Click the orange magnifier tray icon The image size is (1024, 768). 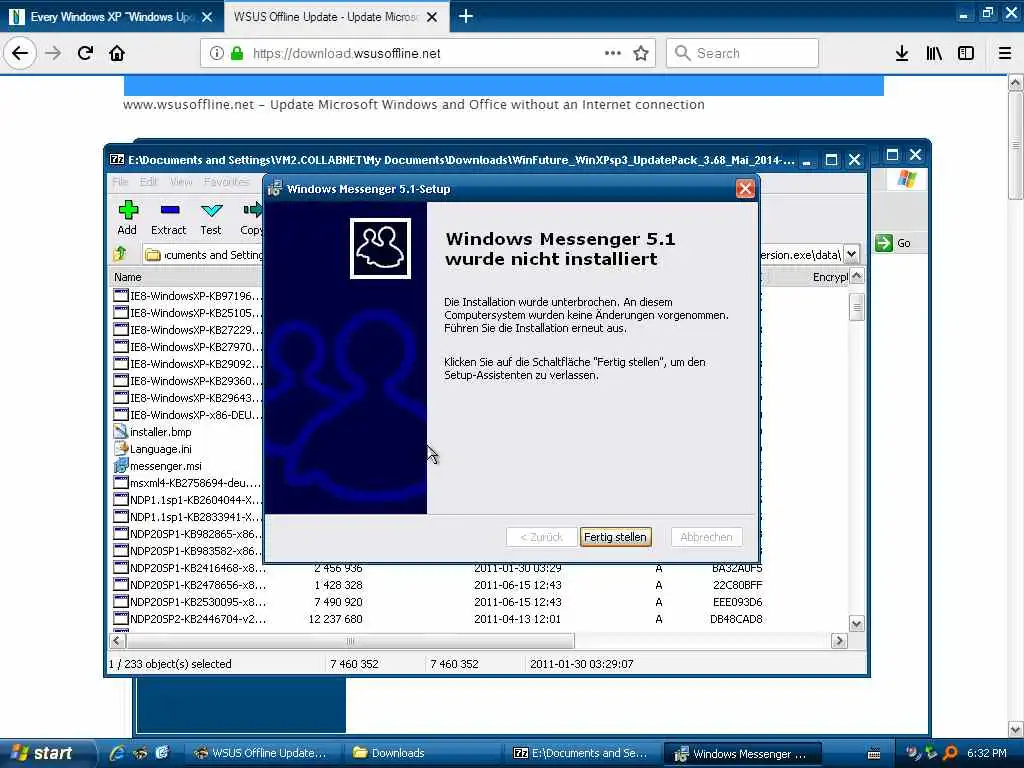pos(950,753)
